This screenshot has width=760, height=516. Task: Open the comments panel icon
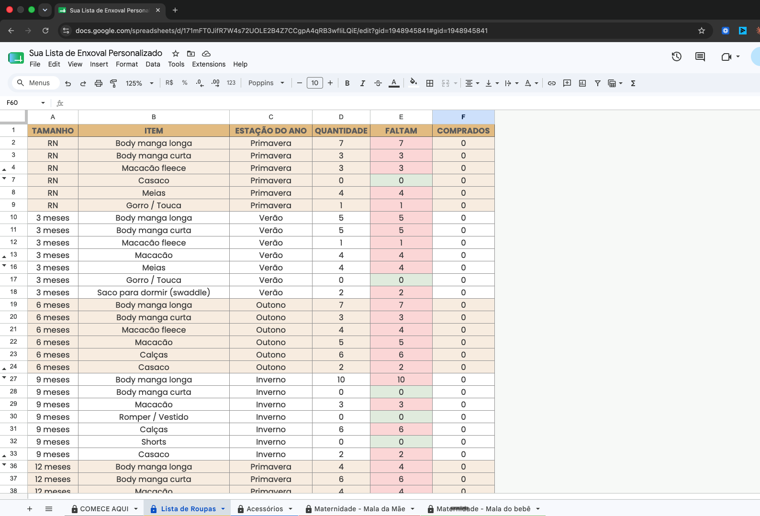[x=700, y=57]
